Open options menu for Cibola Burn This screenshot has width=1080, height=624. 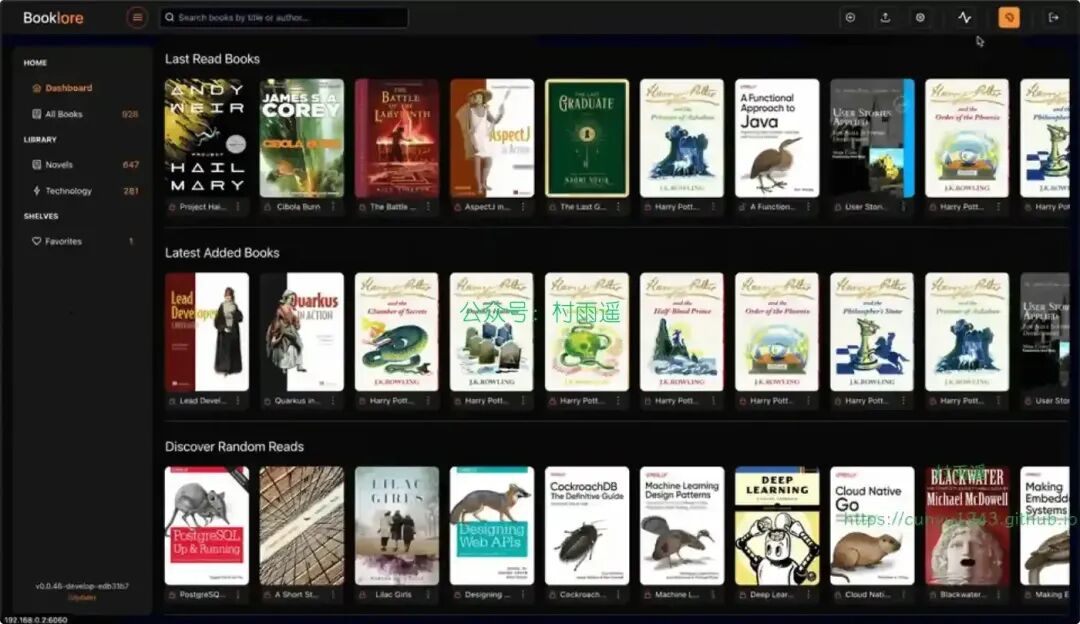tap(333, 207)
